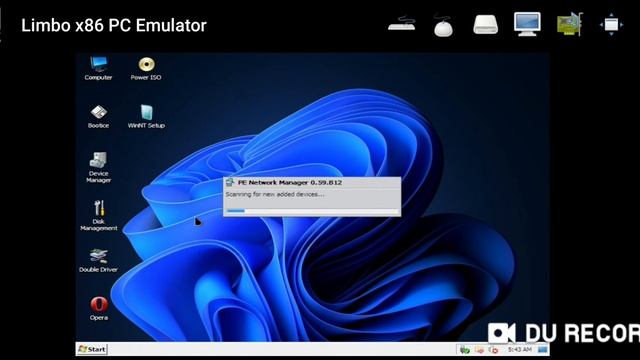Open the keyboard icon in Limbo toolbar
Screen dimensions: 640x360
[402, 24]
